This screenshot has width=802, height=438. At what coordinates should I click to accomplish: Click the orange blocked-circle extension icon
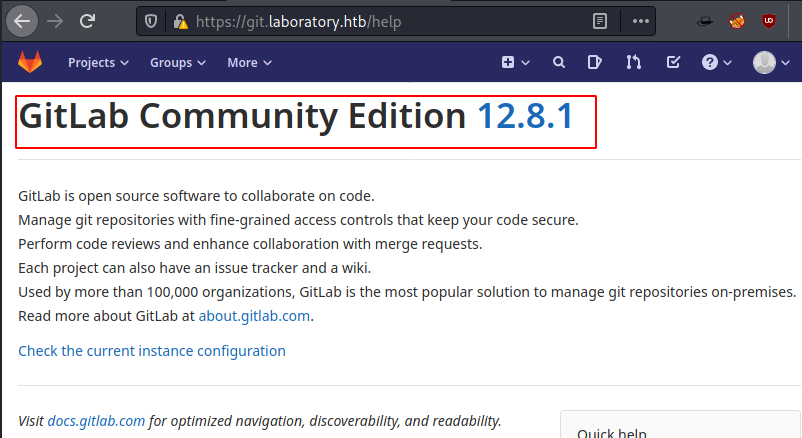pyautogui.click(x=737, y=21)
